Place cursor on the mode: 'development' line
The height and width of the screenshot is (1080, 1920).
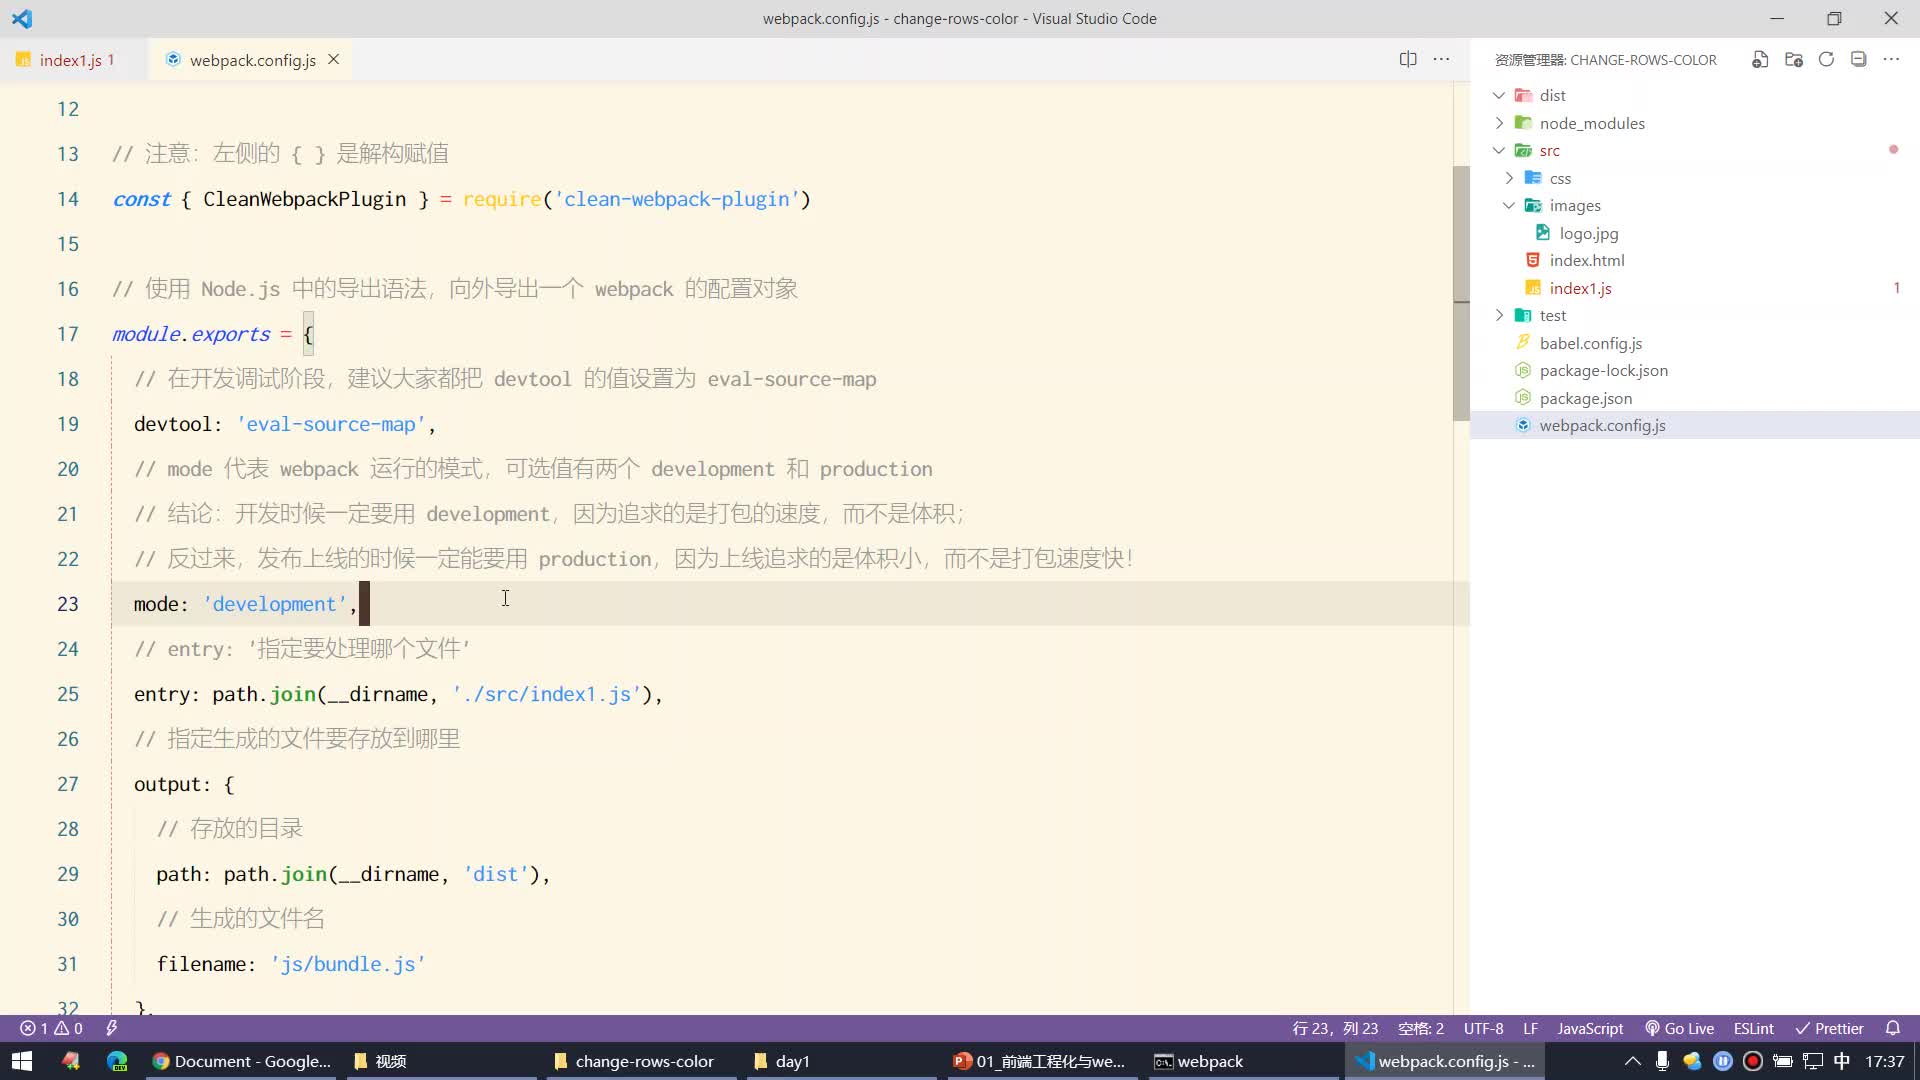[x=245, y=604]
